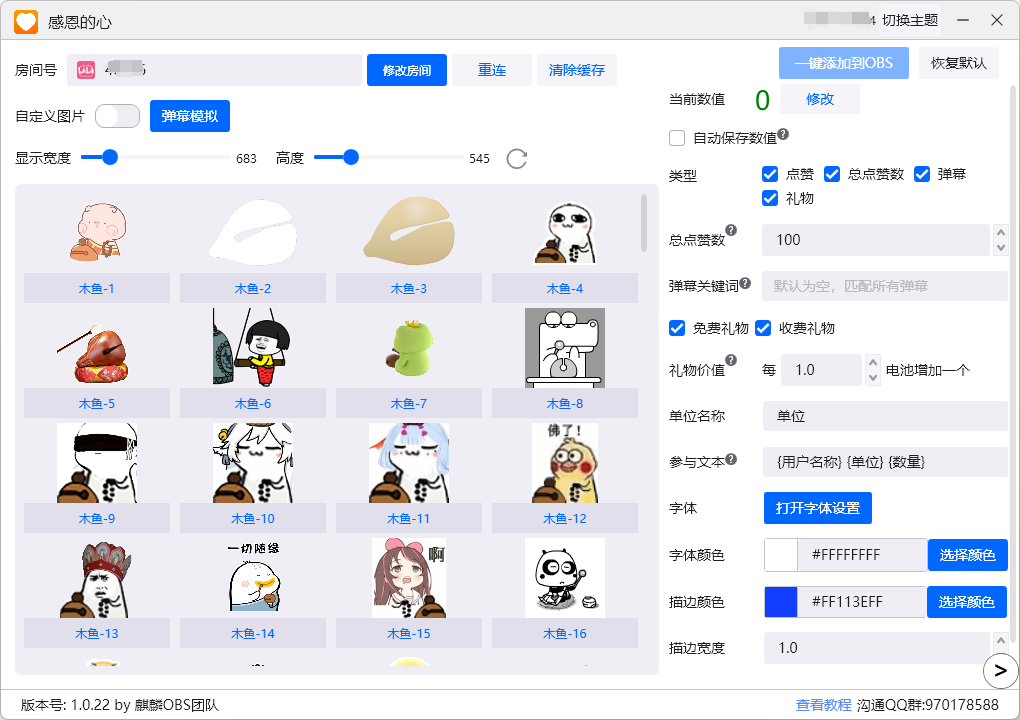The image size is (1020, 720).
Task: Select the 木鱼-1 baby monk image
Action: pos(97,232)
